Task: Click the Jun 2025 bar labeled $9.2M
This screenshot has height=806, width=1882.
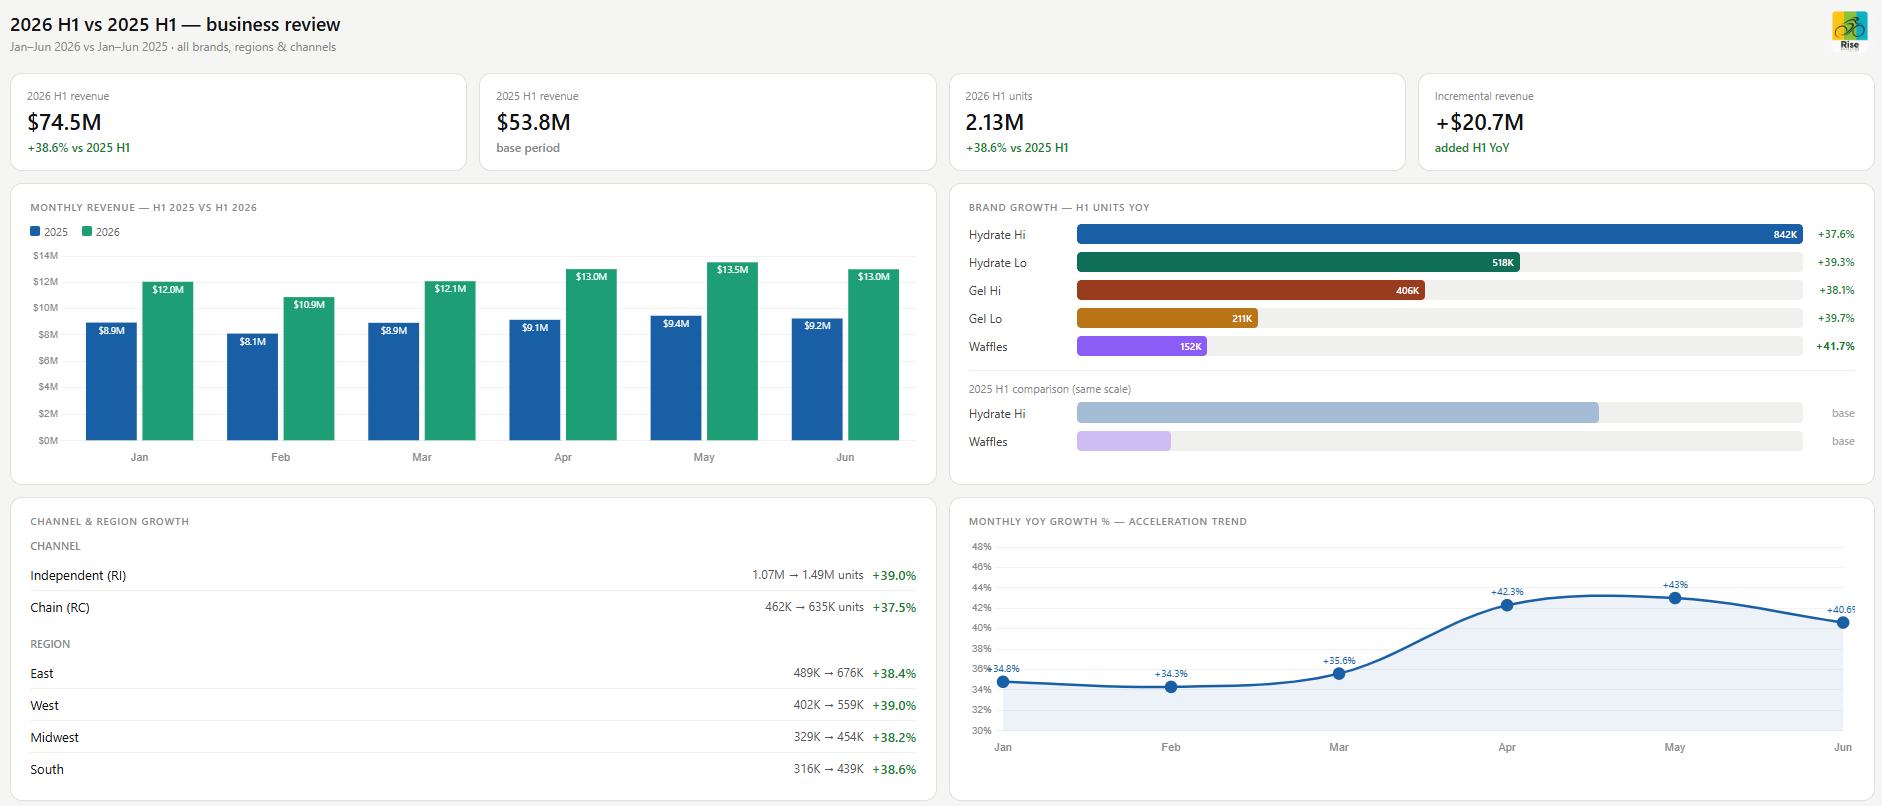Action: pos(817,379)
